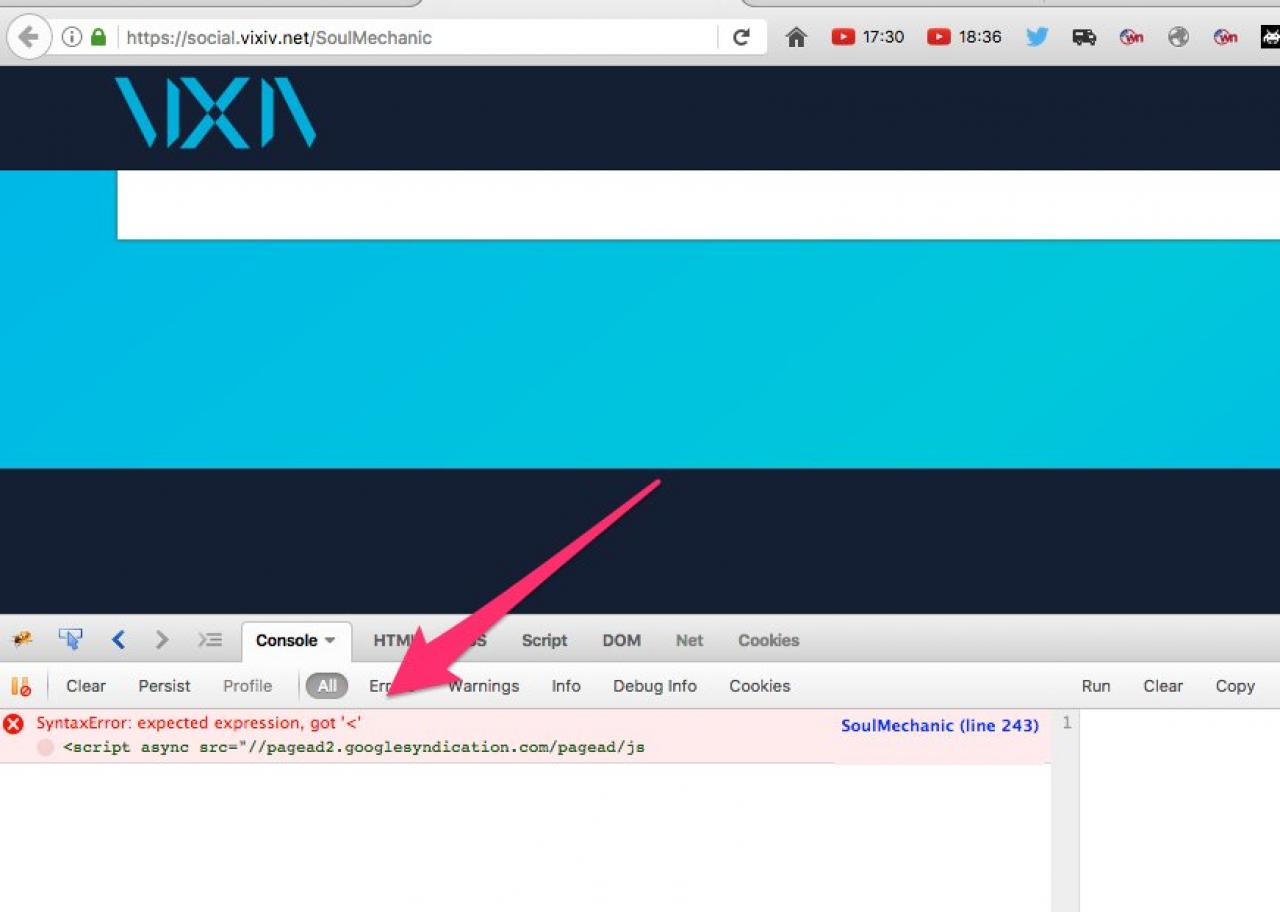Image resolution: width=1280 pixels, height=912 pixels.
Task: Clear the command editor next to Run
Action: pyautogui.click(x=1163, y=686)
